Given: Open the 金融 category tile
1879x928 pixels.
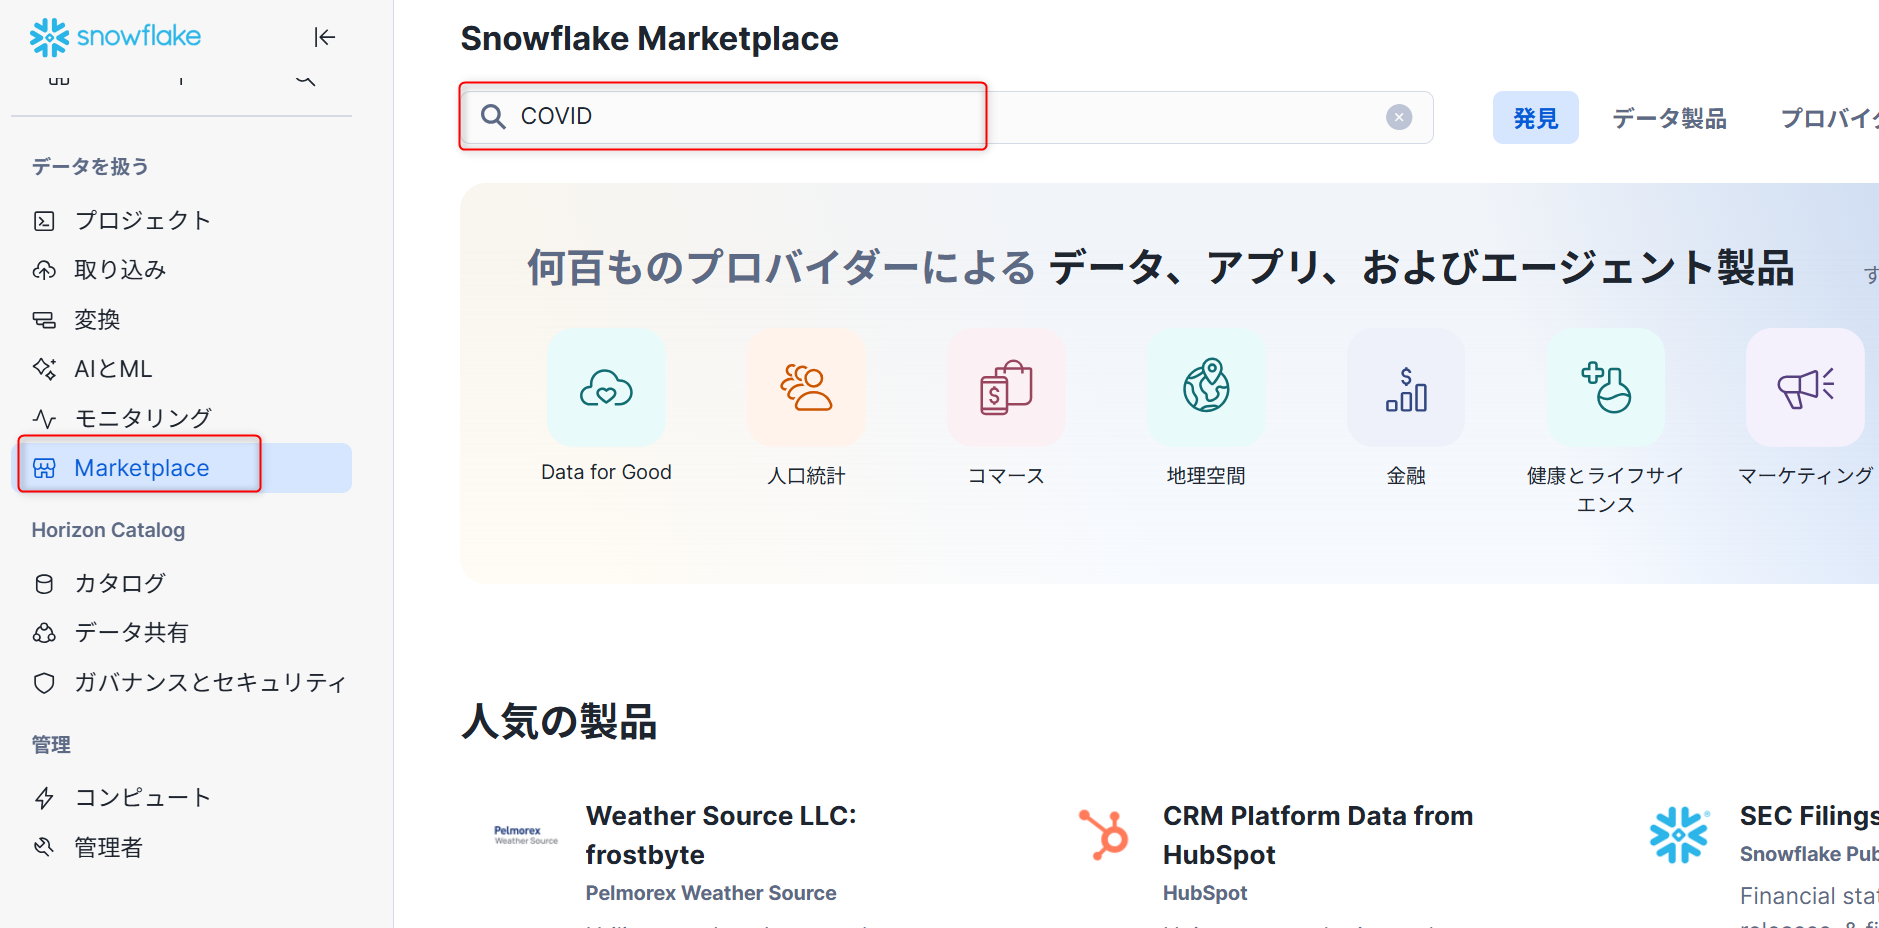Looking at the screenshot, I should click(1406, 387).
